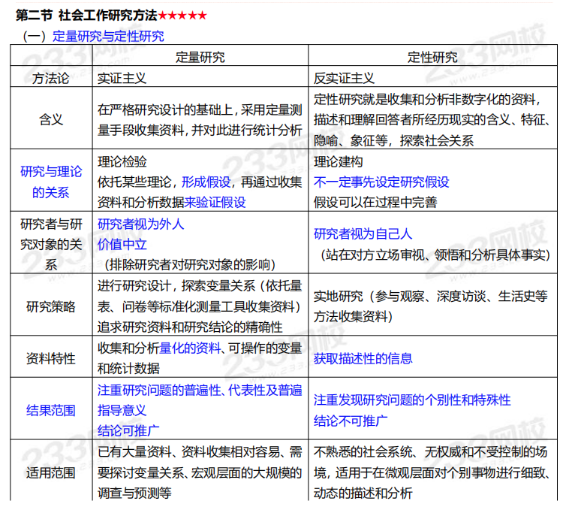Click the text 不熟悉的社会系统

(x=363, y=452)
